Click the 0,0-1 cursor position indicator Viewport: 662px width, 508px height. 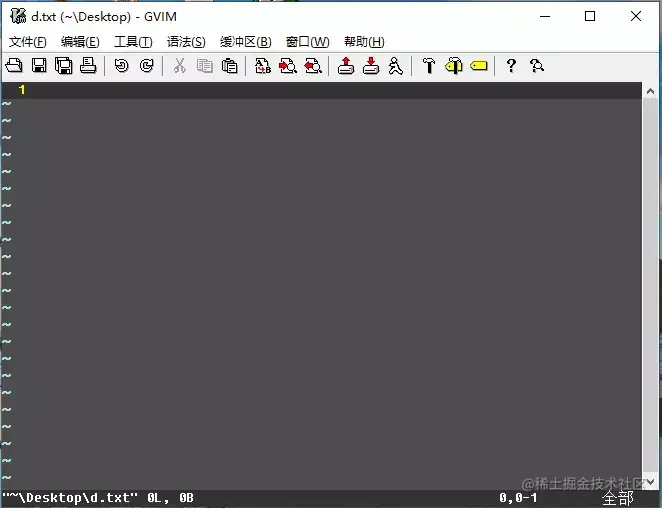[x=518, y=498]
